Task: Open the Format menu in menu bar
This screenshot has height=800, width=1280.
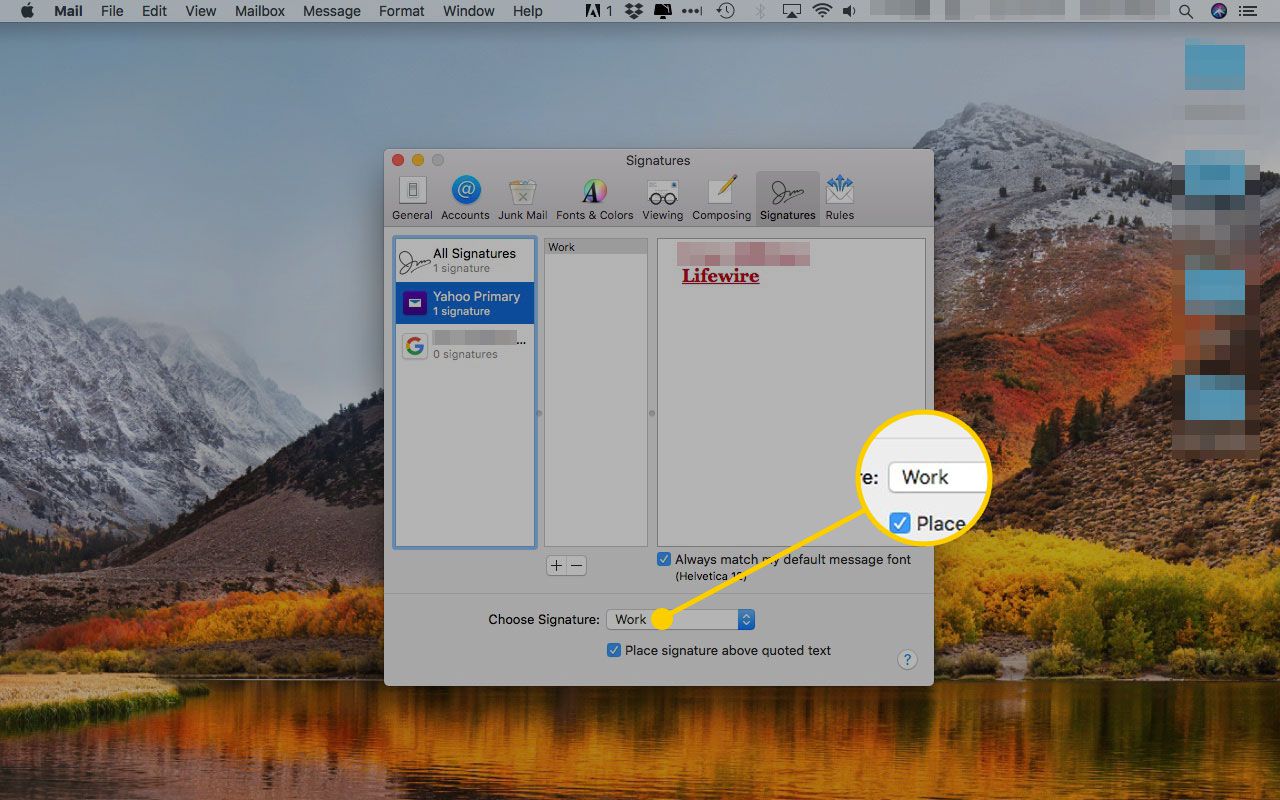Action: point(401,11)
